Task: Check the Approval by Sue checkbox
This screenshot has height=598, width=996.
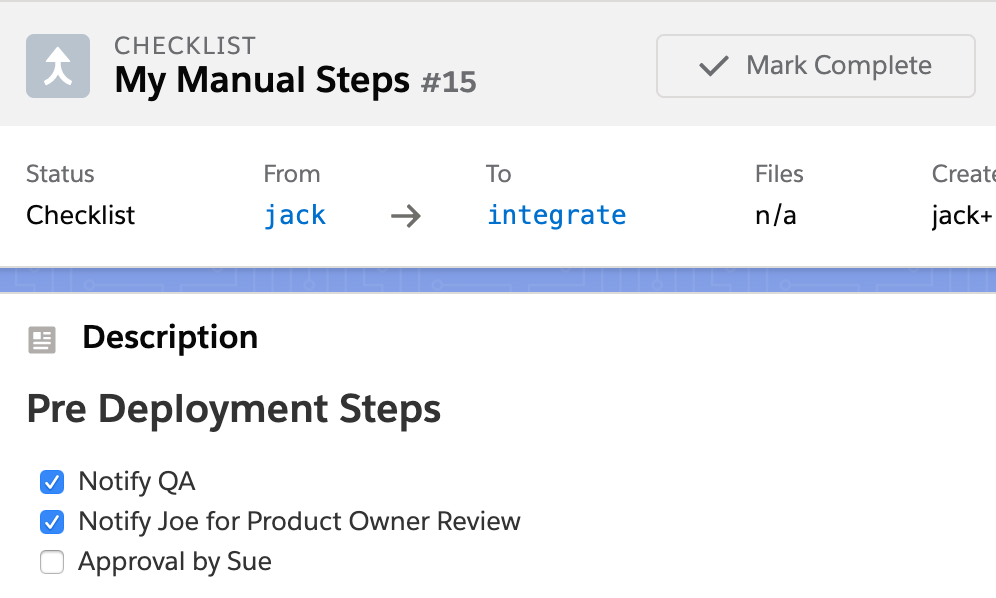Action: (51, 562)
